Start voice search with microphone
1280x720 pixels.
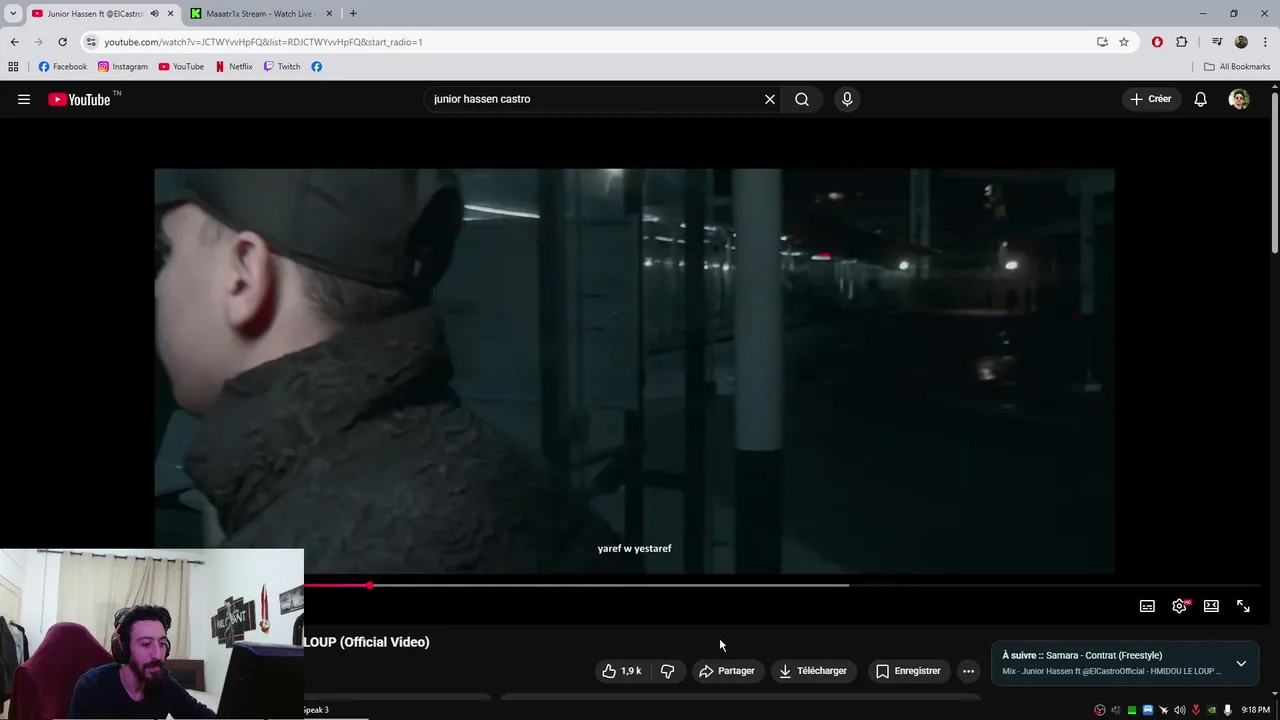[847, 99]
